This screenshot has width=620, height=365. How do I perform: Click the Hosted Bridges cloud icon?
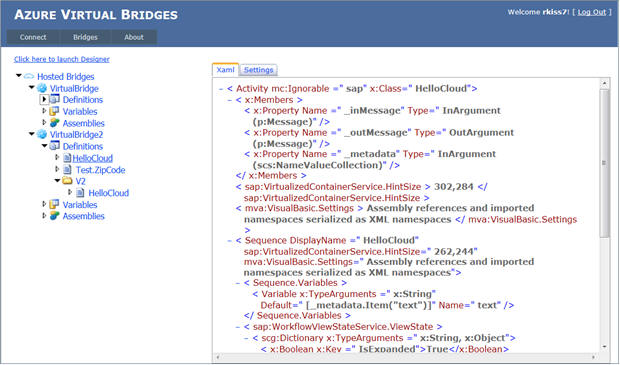point(29,76)
